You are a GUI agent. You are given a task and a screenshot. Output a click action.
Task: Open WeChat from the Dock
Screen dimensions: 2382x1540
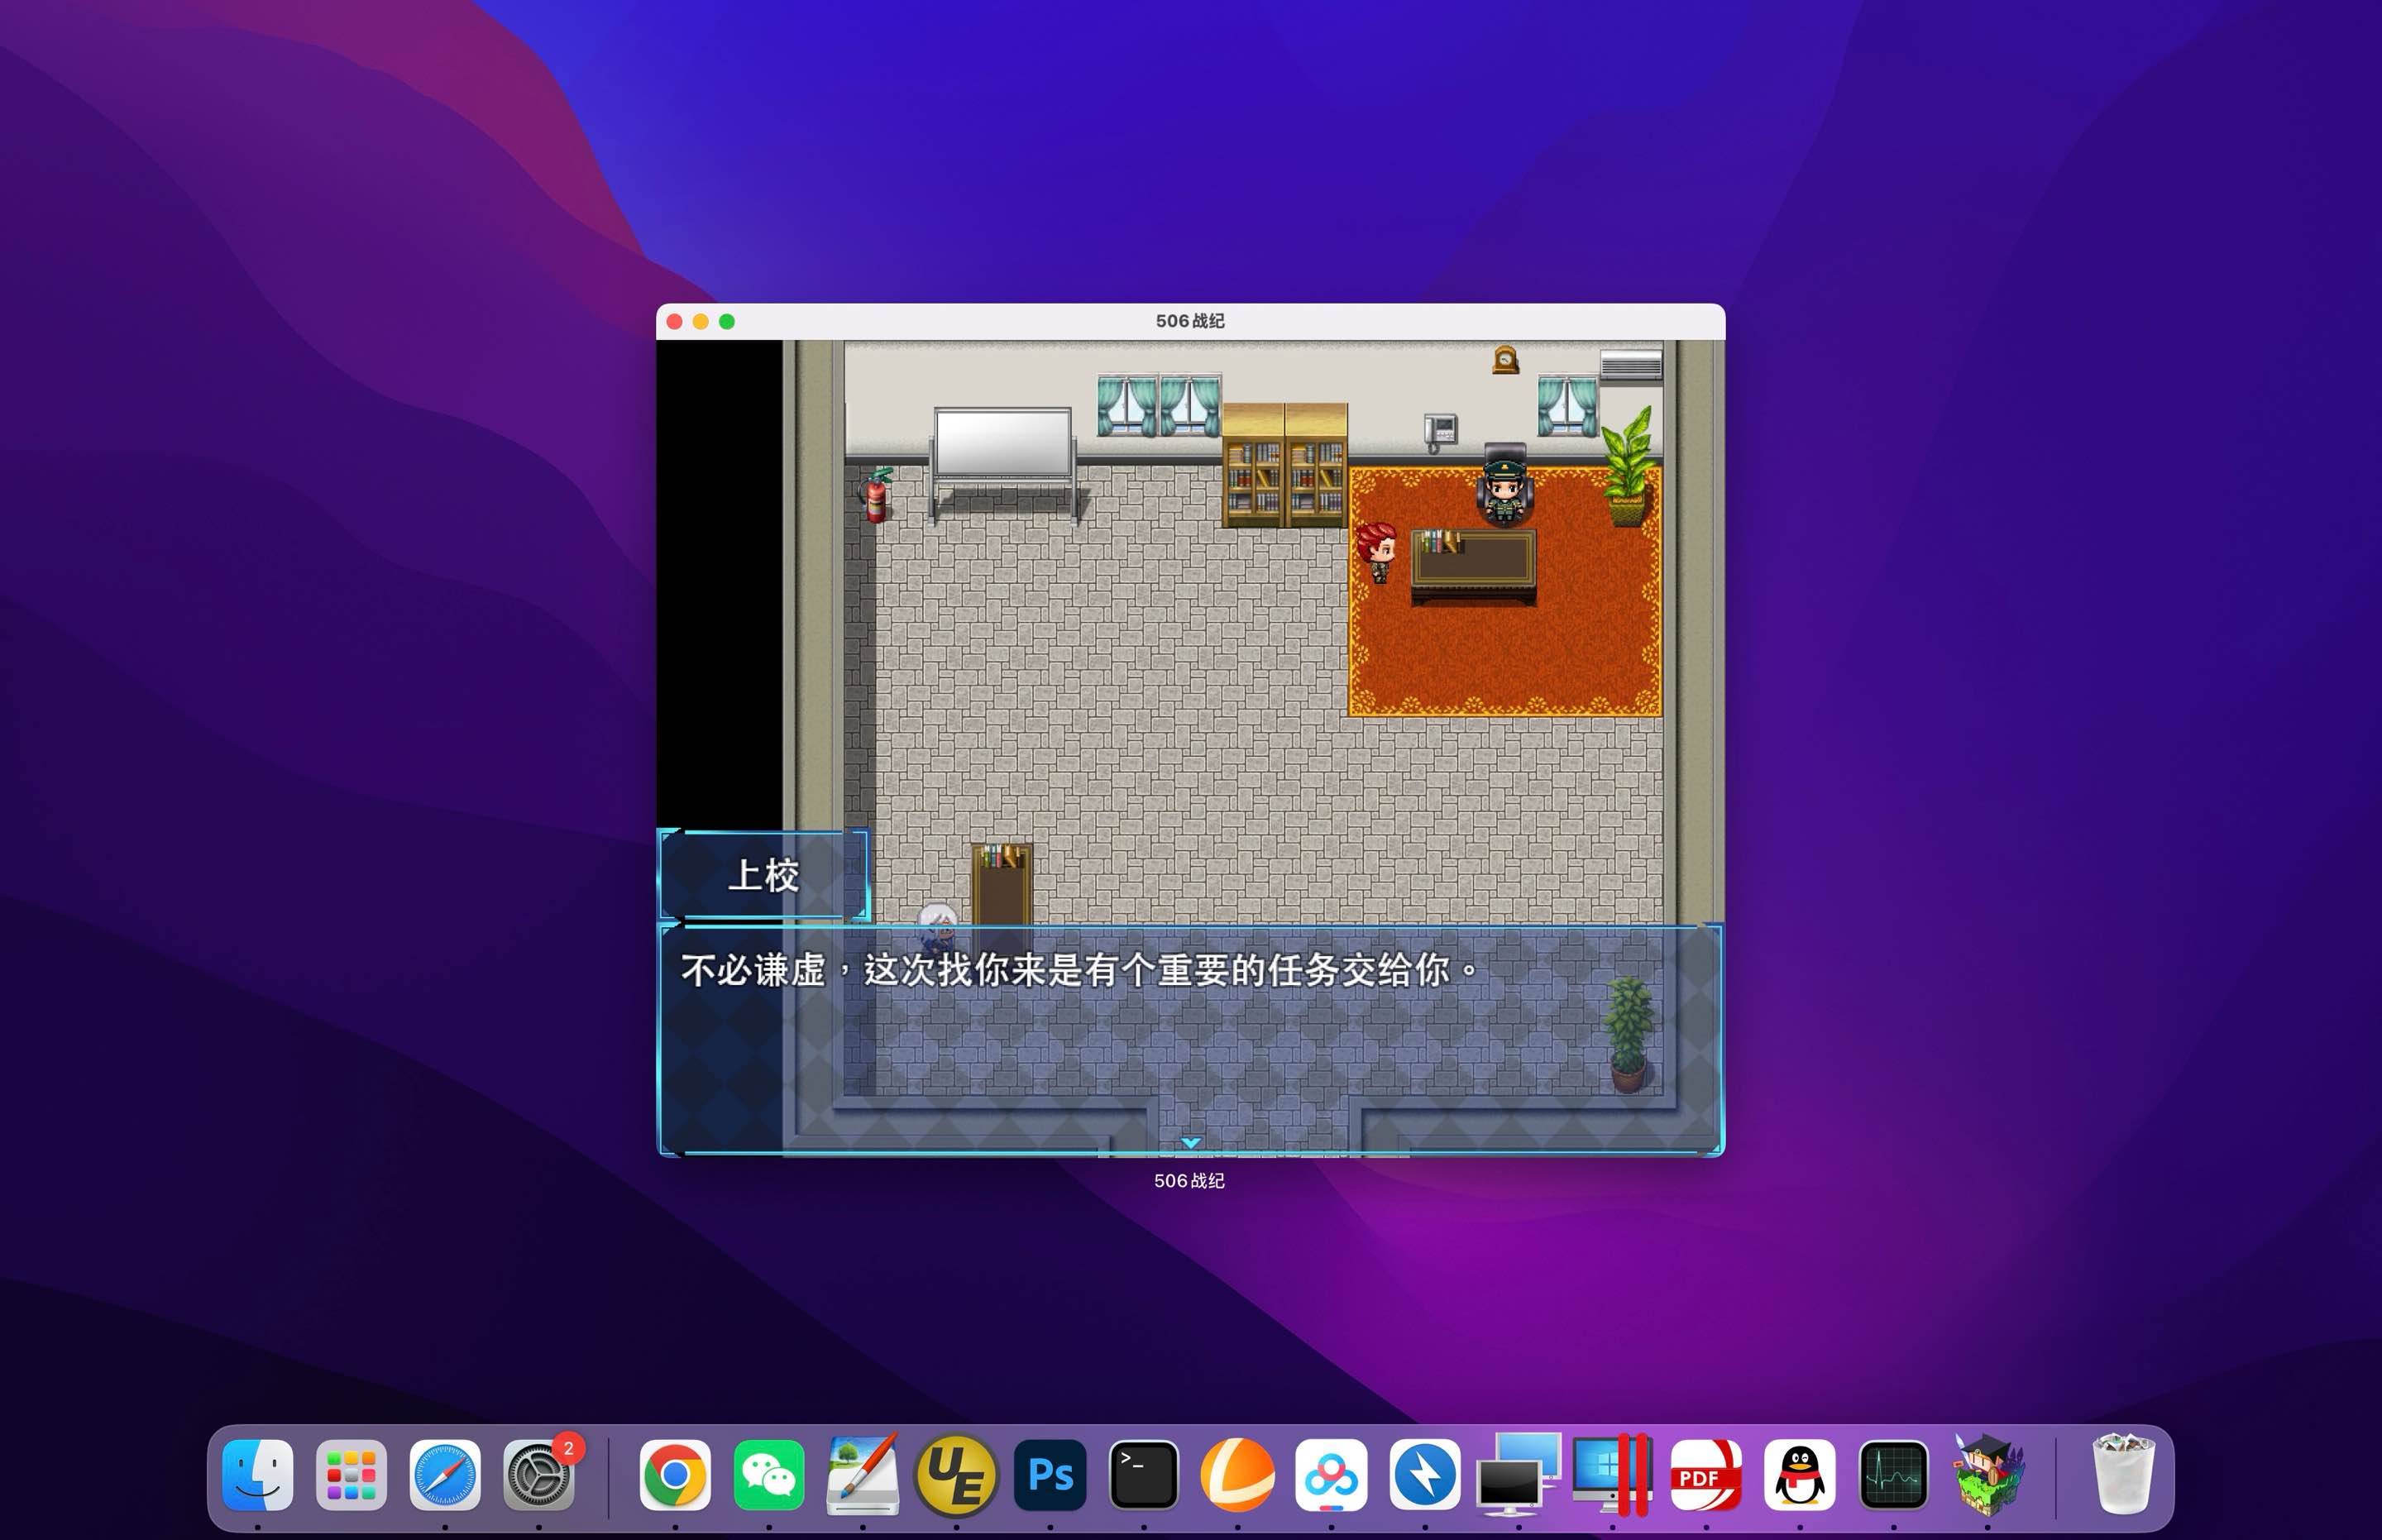(x=771, y=1473)
